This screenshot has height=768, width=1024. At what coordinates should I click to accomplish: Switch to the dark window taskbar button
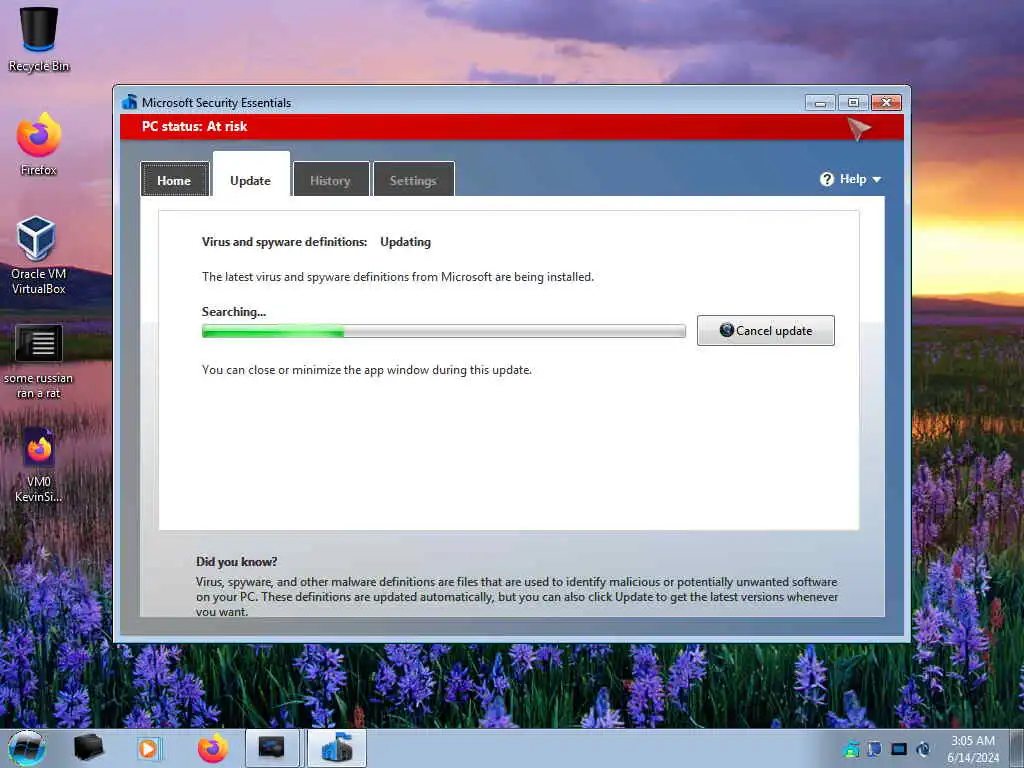[272, 748]
